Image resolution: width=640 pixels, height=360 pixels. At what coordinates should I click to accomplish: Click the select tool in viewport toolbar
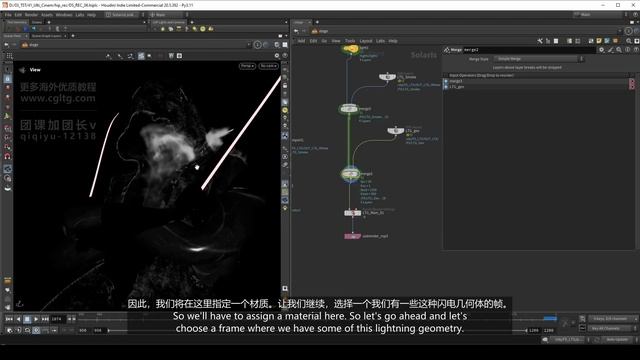[x=7, y=70]
